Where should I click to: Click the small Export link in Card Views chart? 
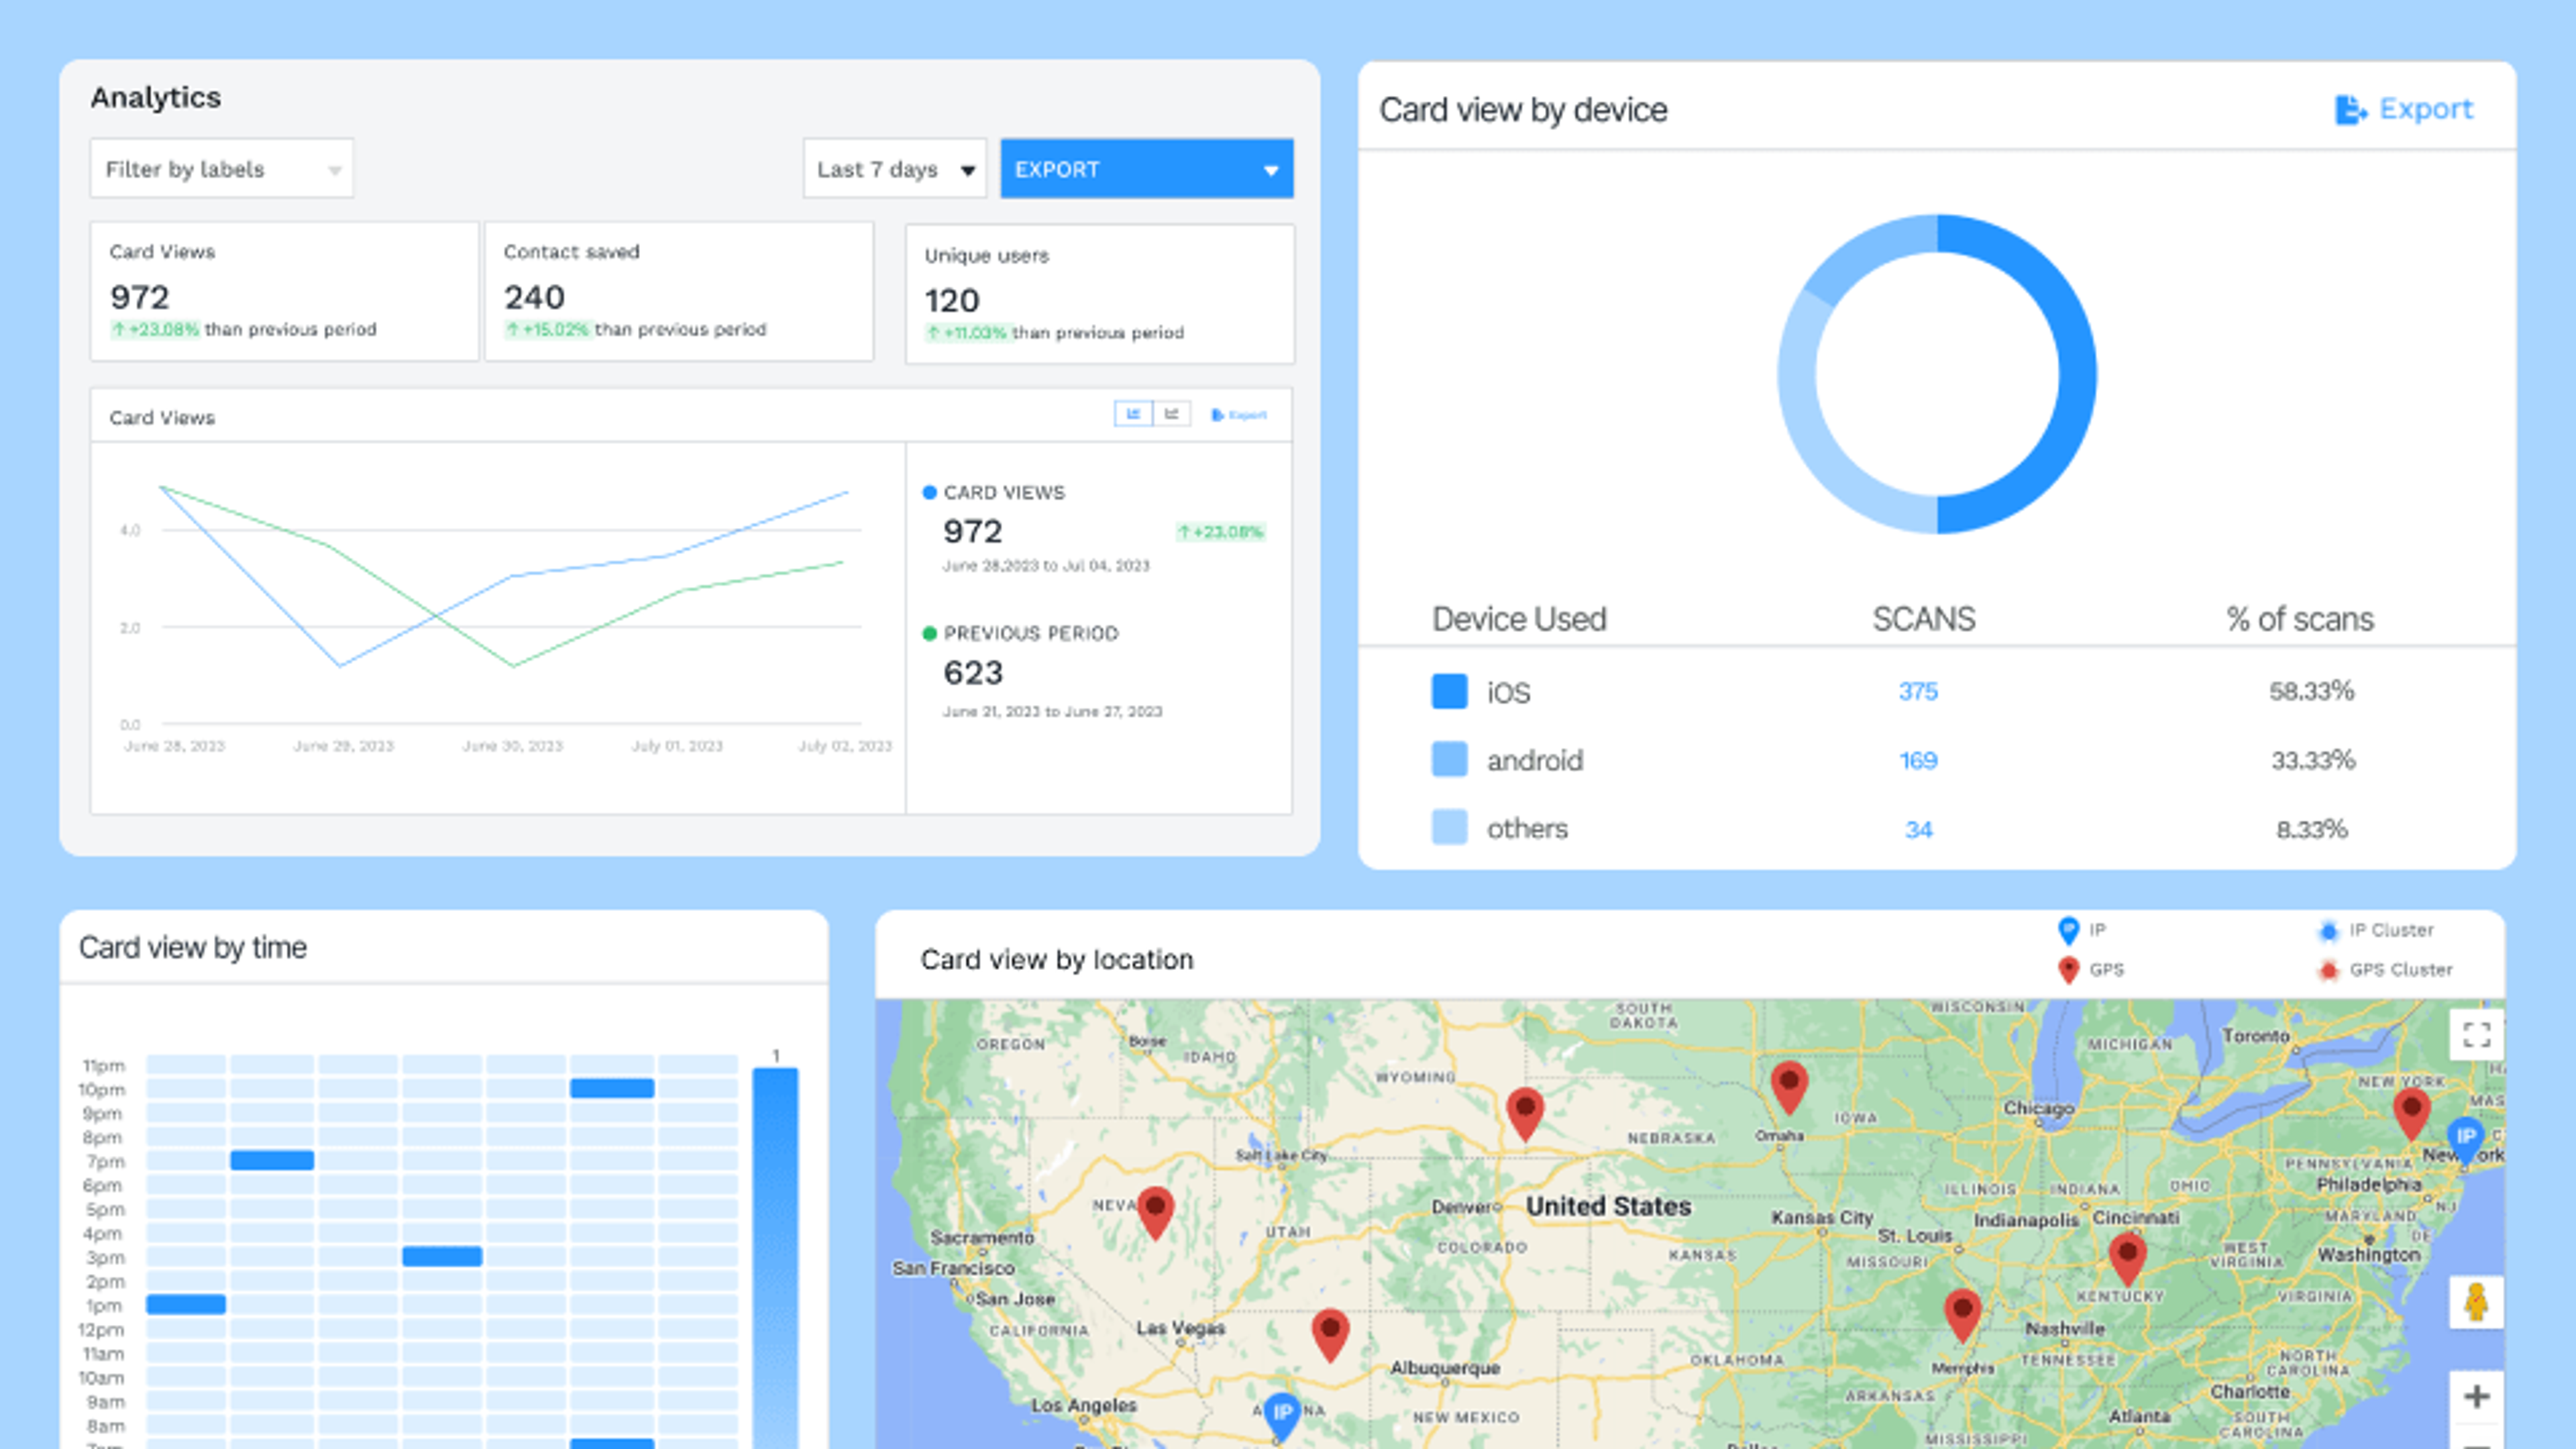1239,415
